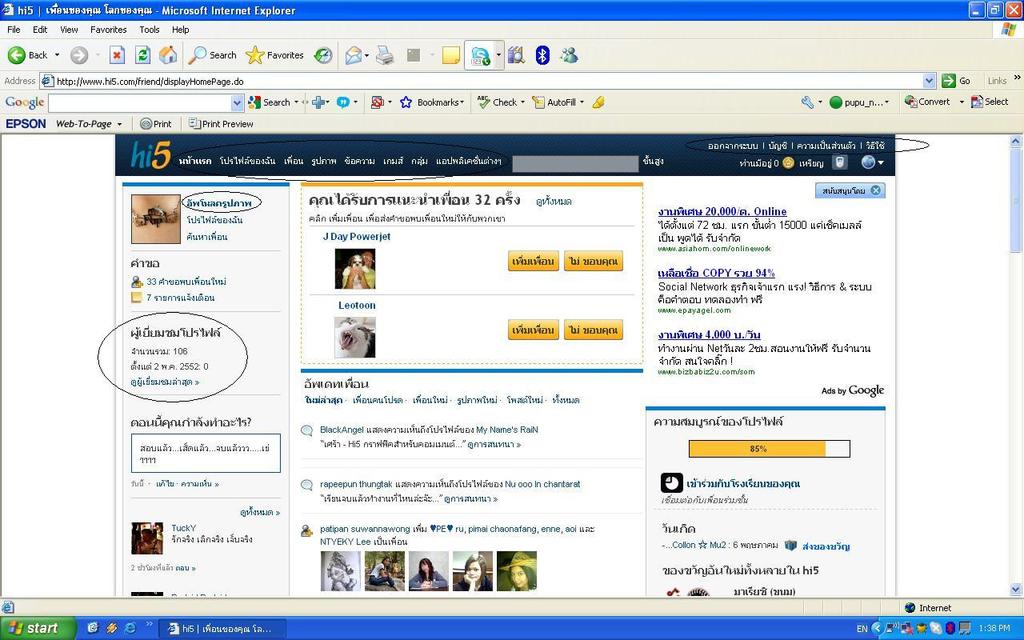Expand Google search box dropdown

pyautogui.click(x=237, y=103)
